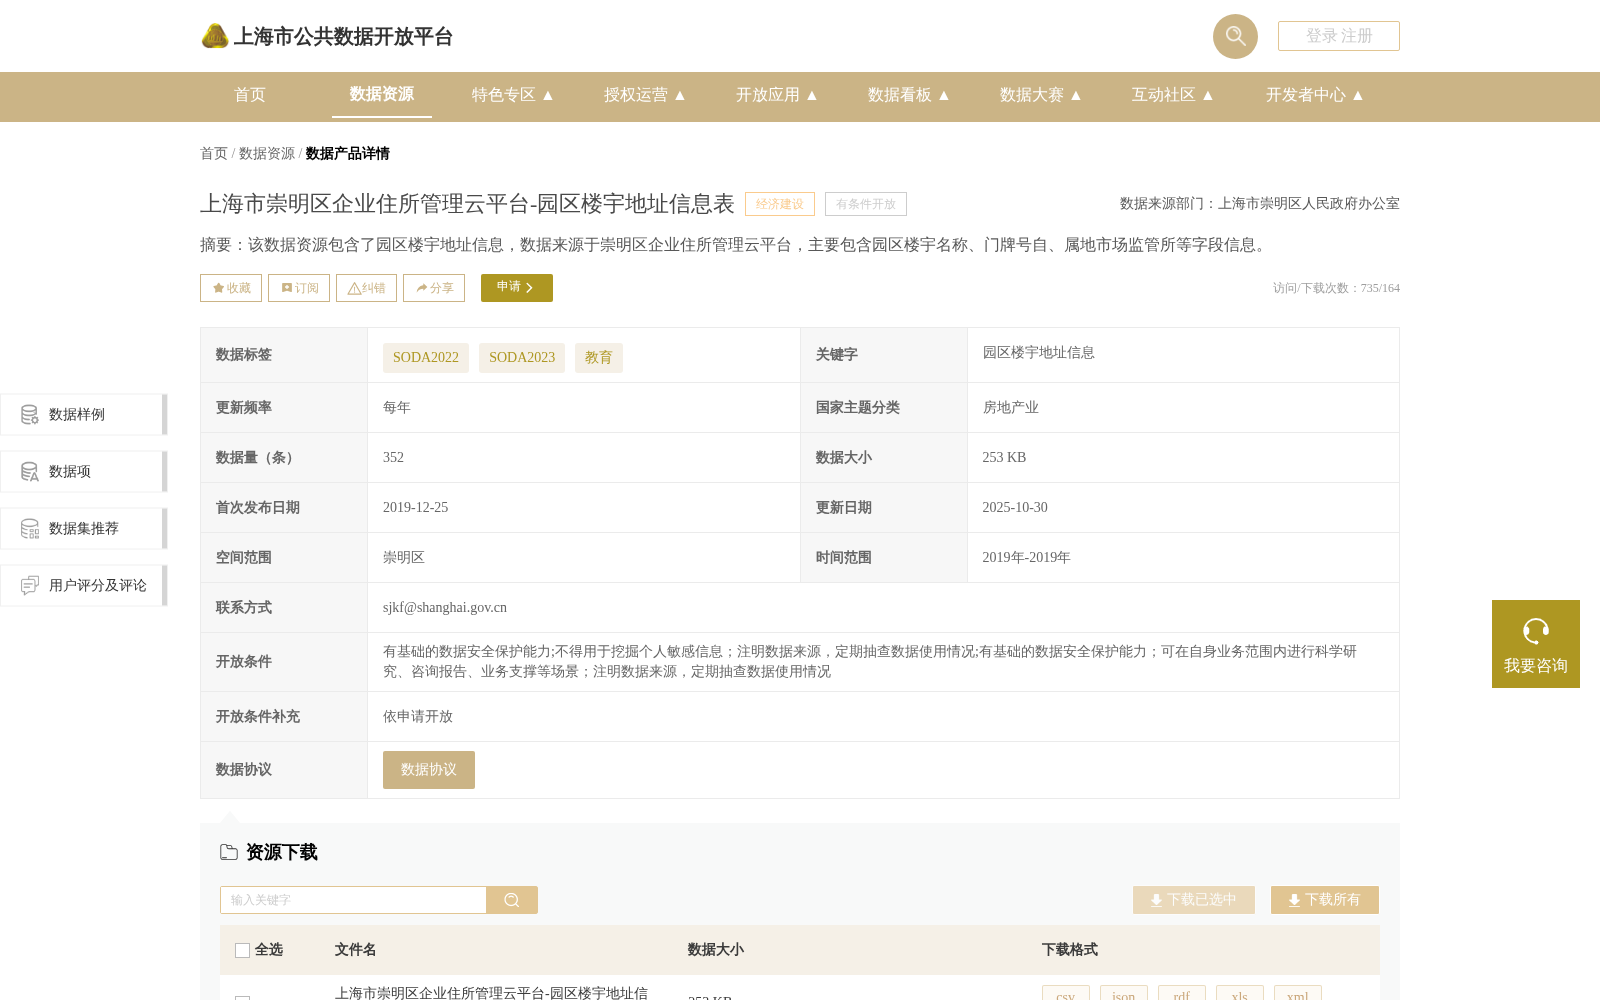This screenshot has height=1000, width=1600.
Task: Jump to 用户评分及评论 section
Action: click(83, 585)
